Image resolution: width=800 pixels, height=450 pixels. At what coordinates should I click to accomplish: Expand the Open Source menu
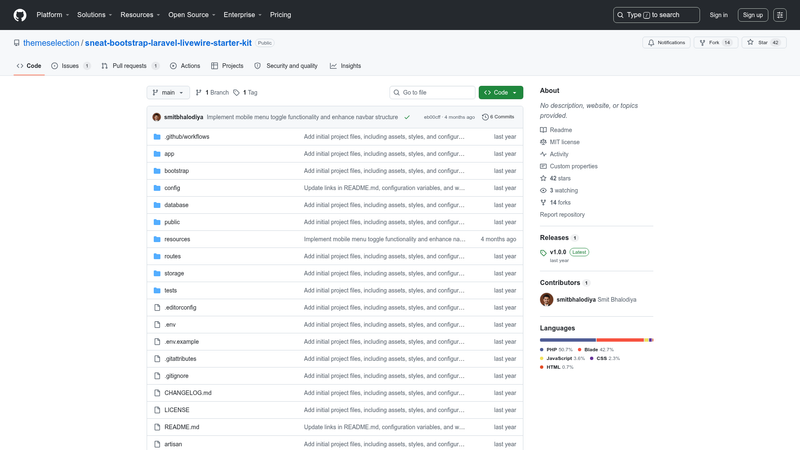[191, 15]
